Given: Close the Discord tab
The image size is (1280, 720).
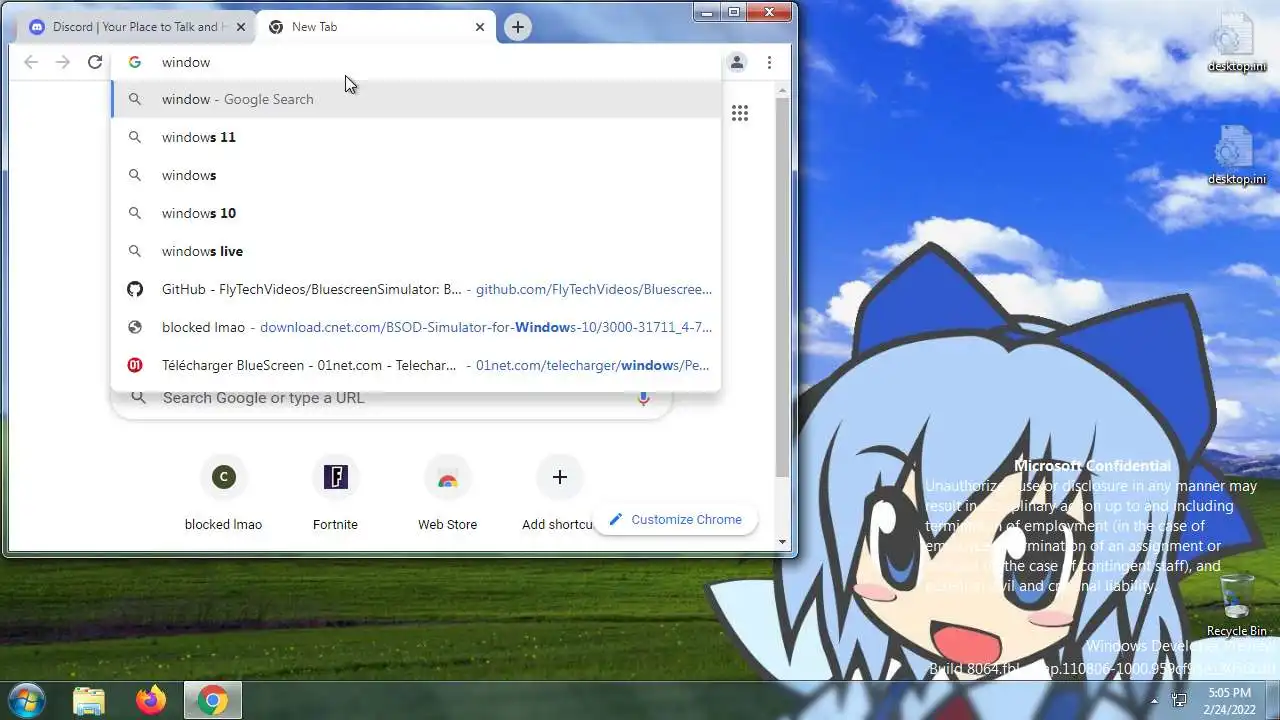Looking at the screenshot, I should 240,27.
